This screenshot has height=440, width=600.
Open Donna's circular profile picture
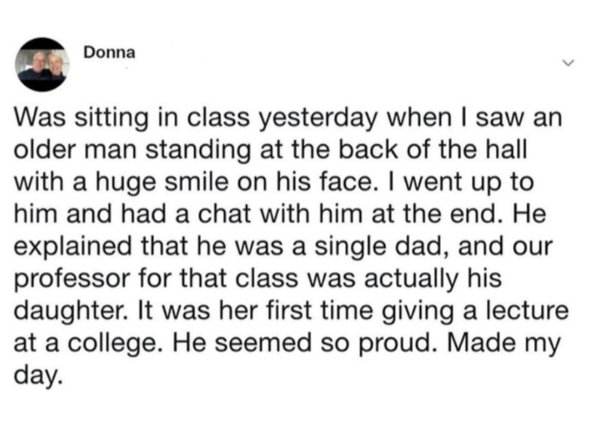pyautogui.click(x=42, y=64)
